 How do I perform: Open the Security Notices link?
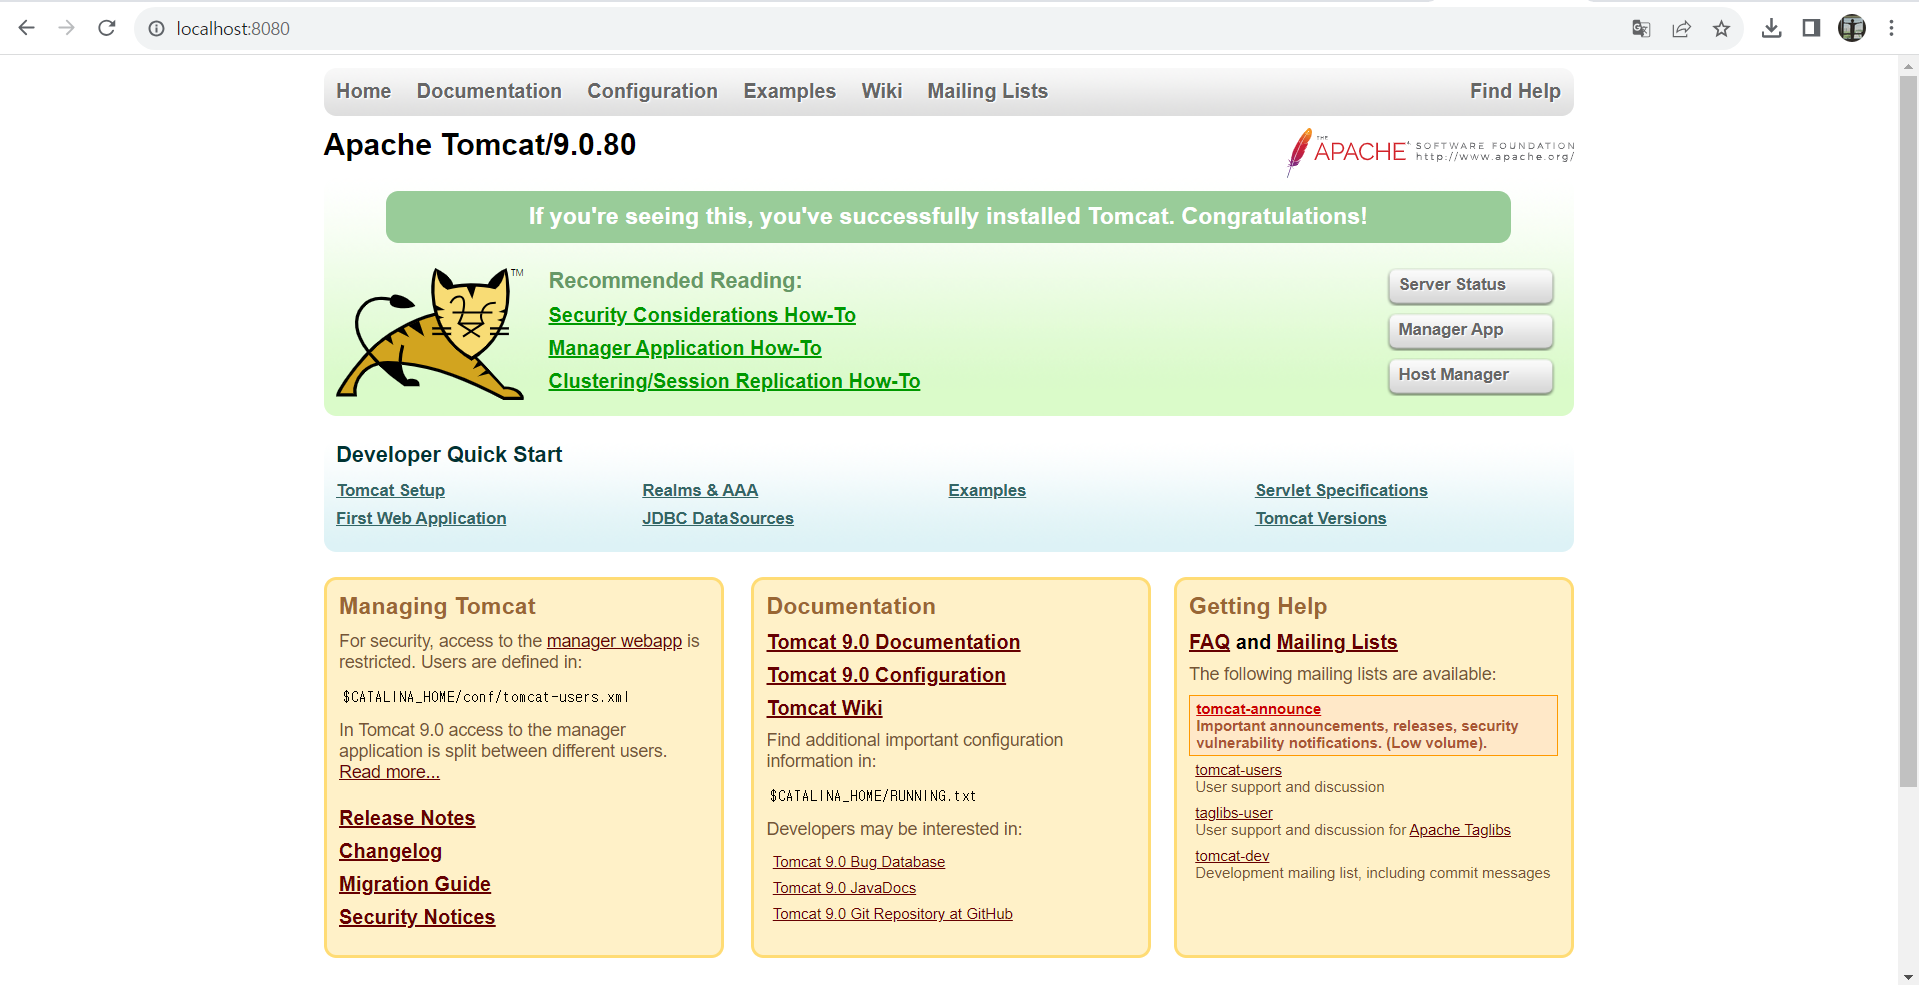coord(417,917)
